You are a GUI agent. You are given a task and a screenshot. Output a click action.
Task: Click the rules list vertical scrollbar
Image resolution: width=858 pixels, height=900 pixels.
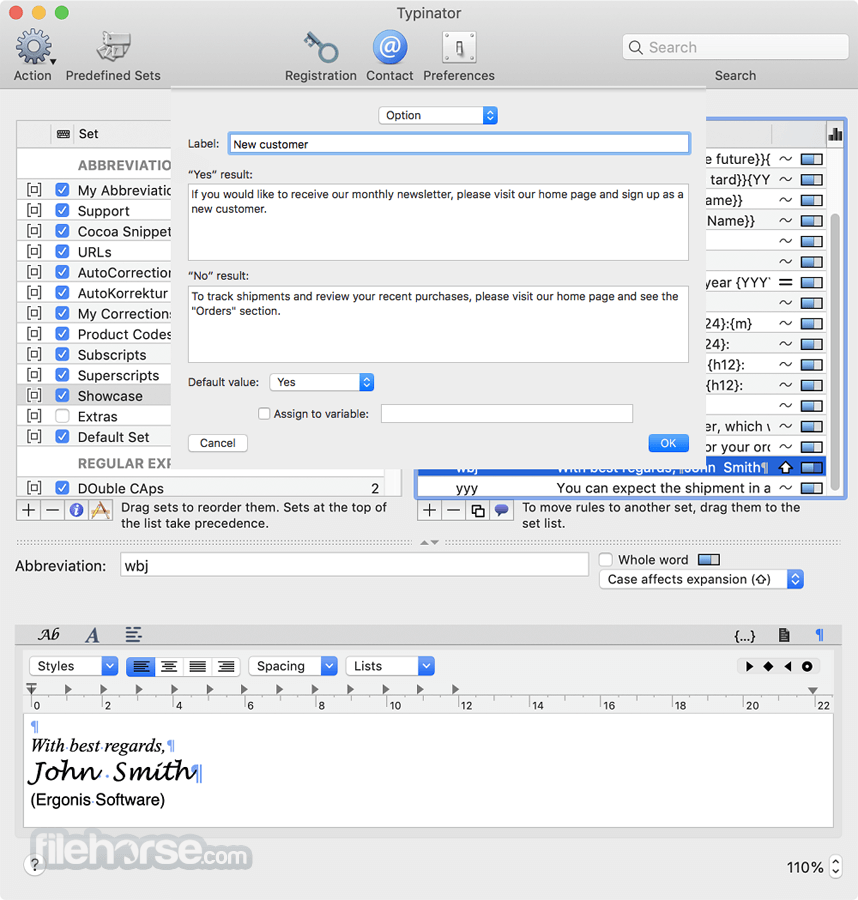[x=836, y=350]
